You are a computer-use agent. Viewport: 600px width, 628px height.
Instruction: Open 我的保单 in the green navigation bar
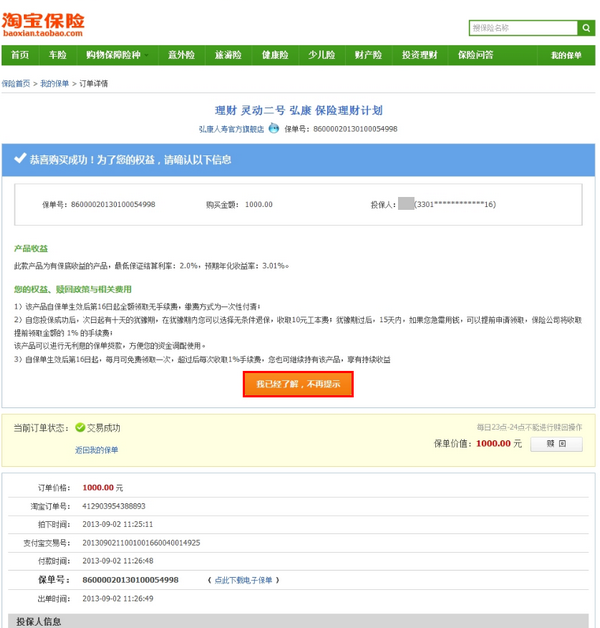coord(565,55)
